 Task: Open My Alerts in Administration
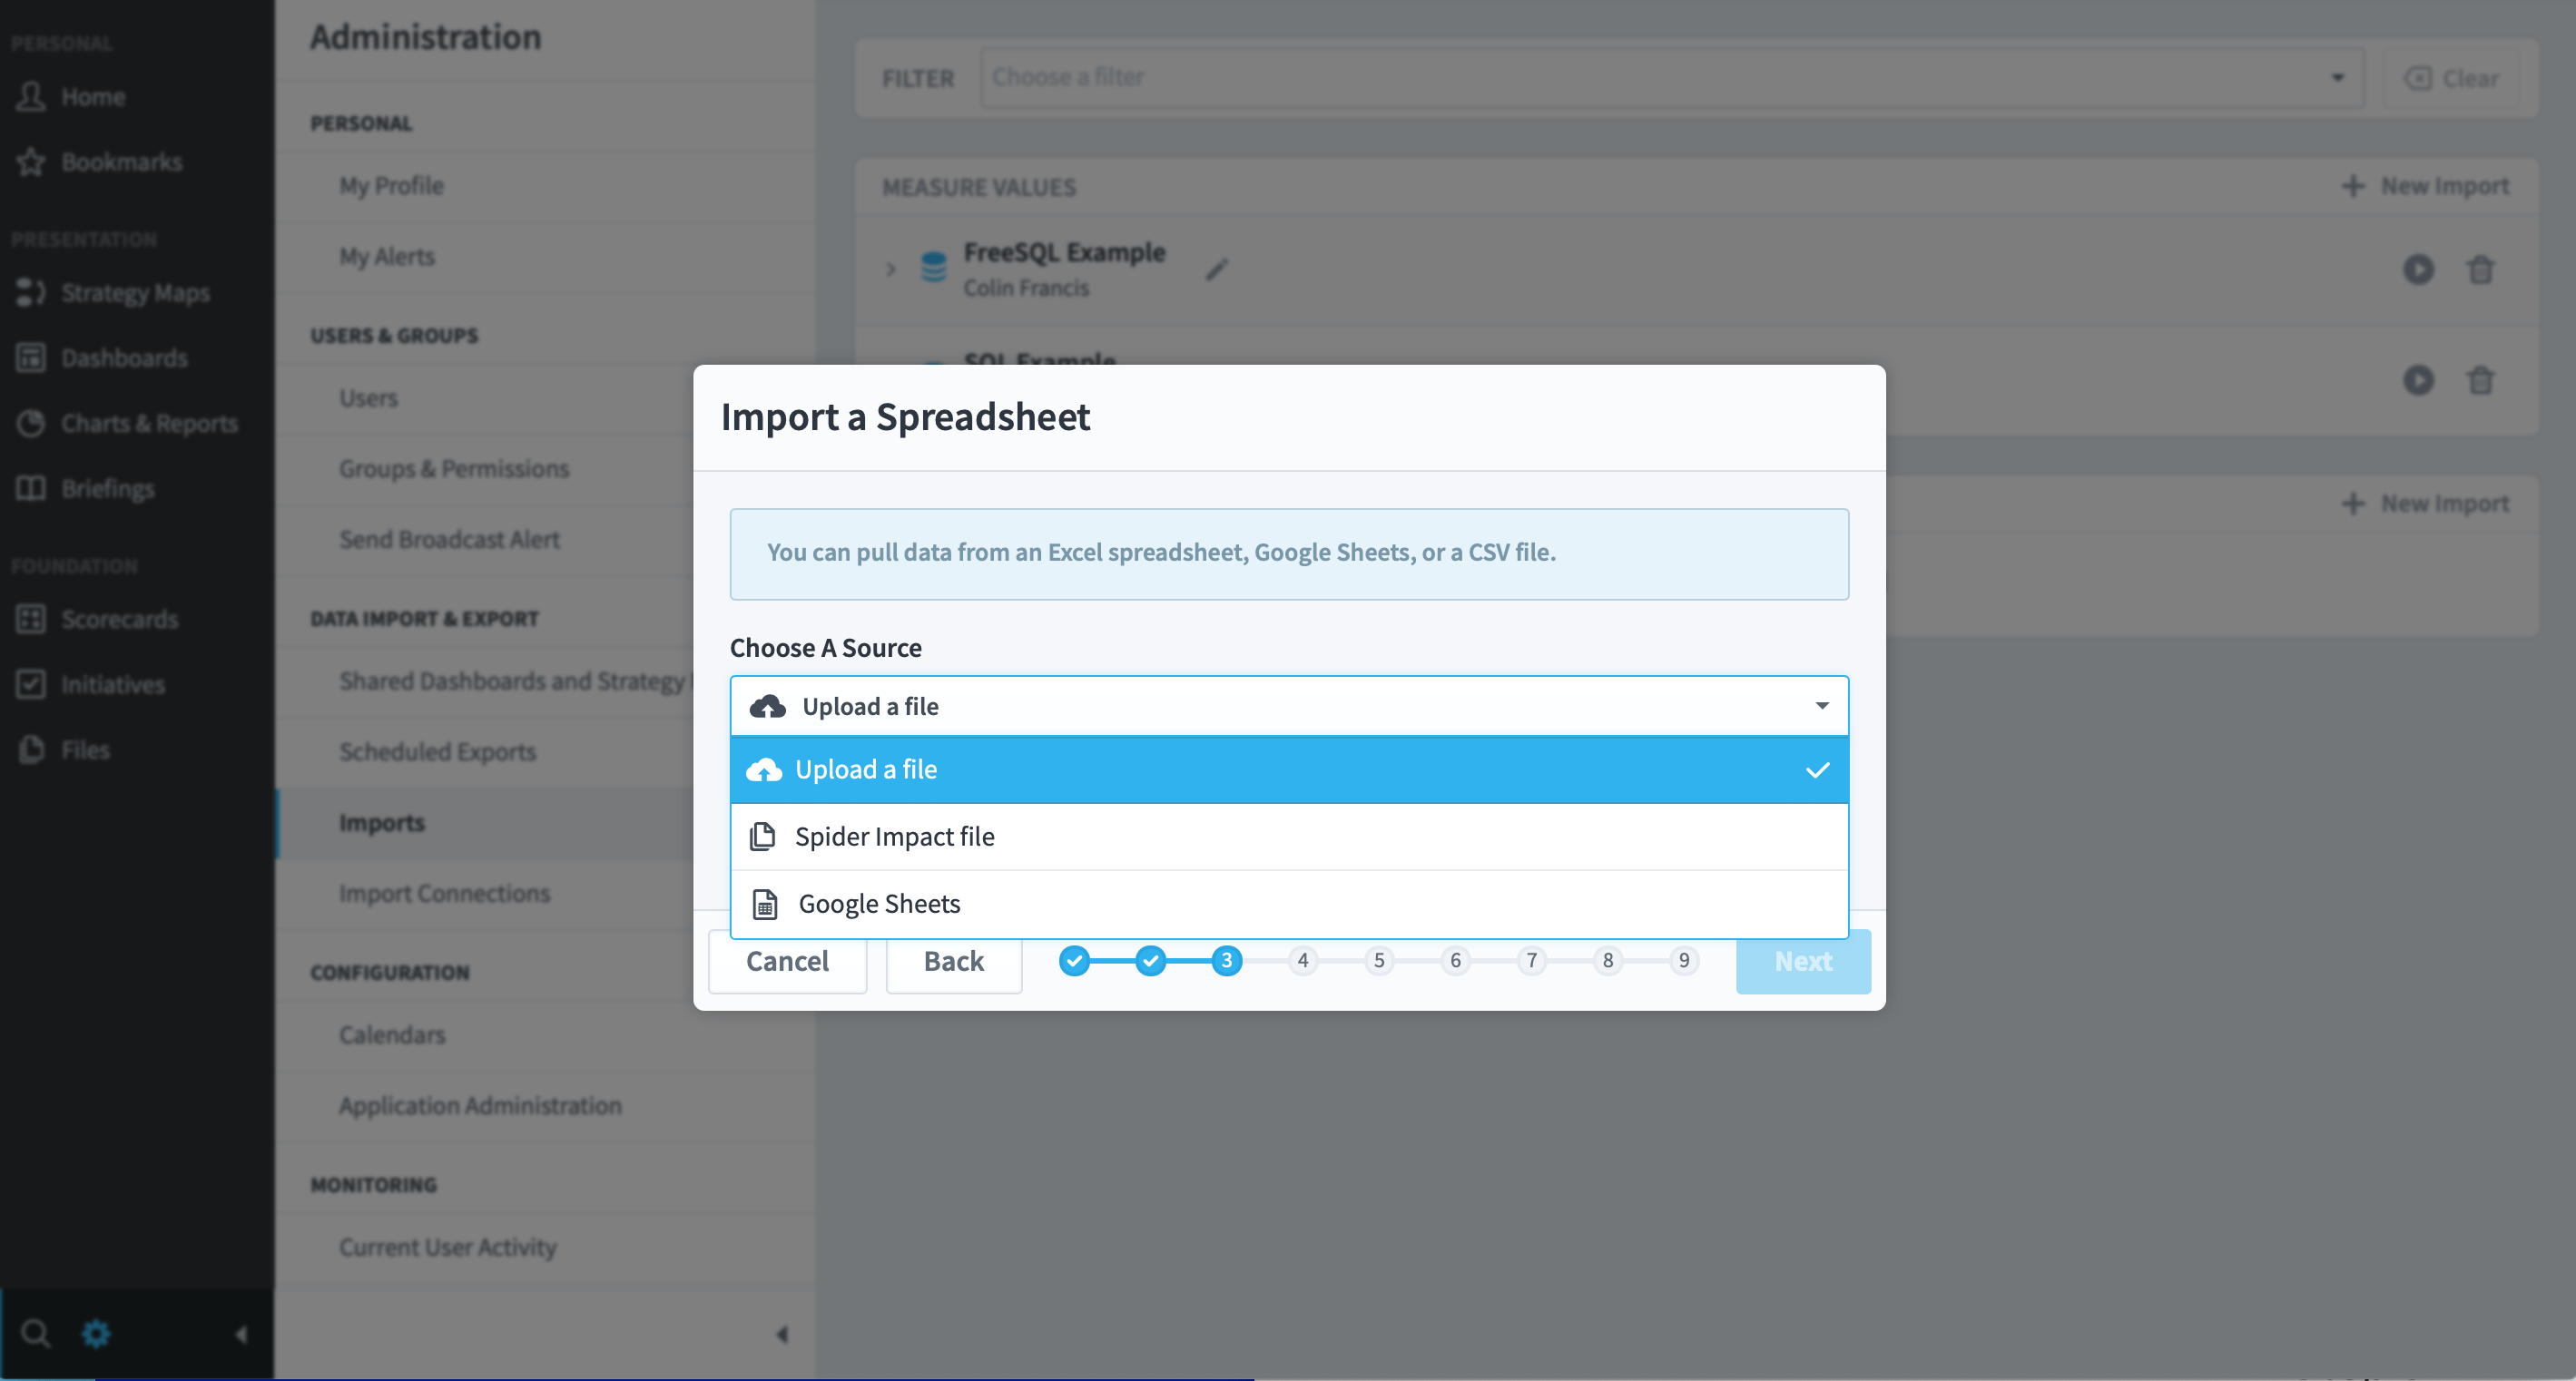pyautogui.click(x=545, y=257)
